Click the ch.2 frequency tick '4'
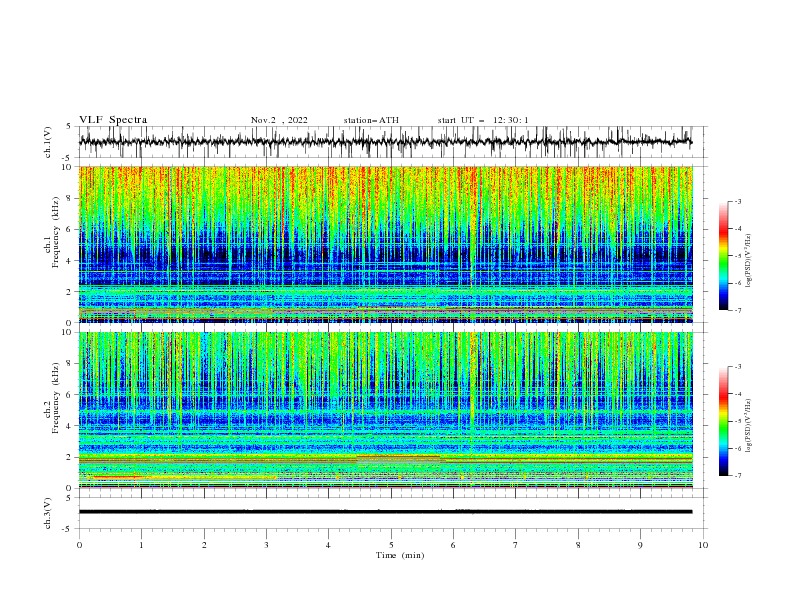 (70, 426)
